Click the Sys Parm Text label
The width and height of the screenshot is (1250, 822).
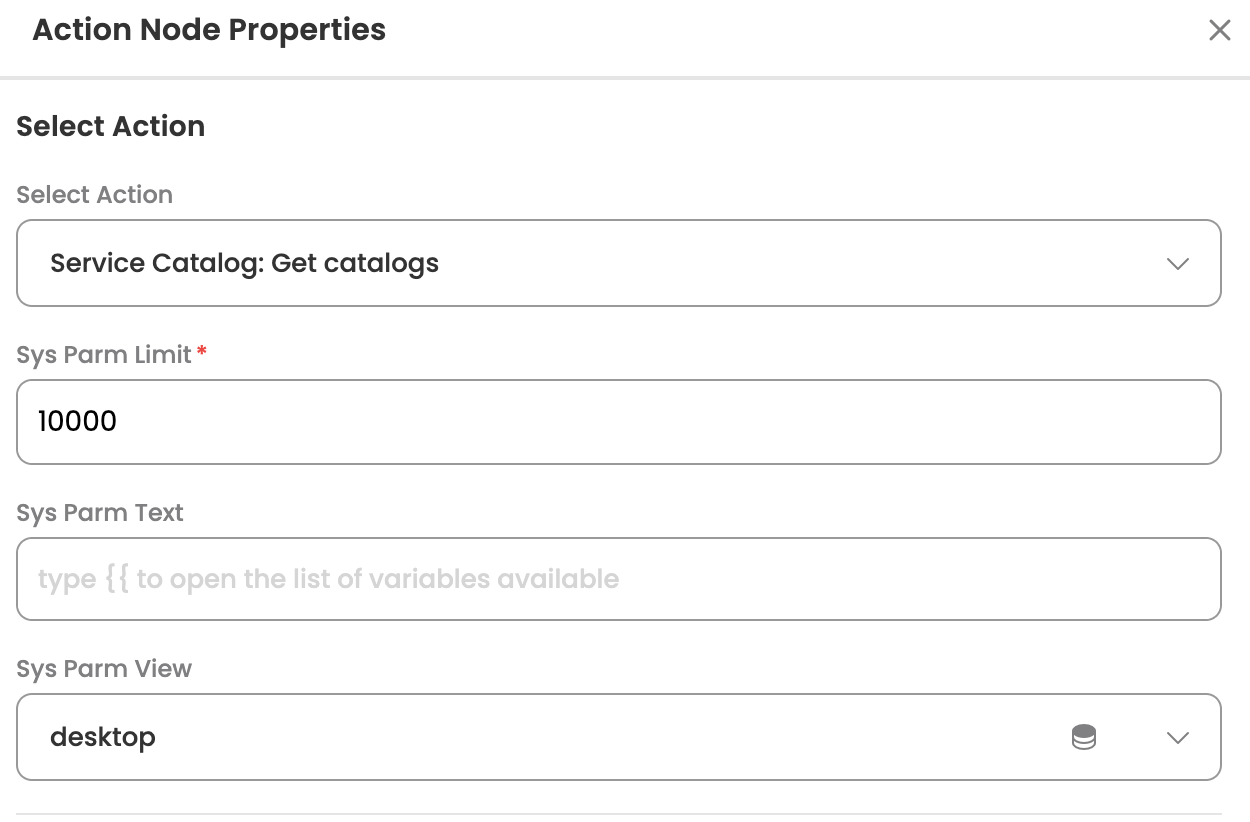click(x=100, y=513)
